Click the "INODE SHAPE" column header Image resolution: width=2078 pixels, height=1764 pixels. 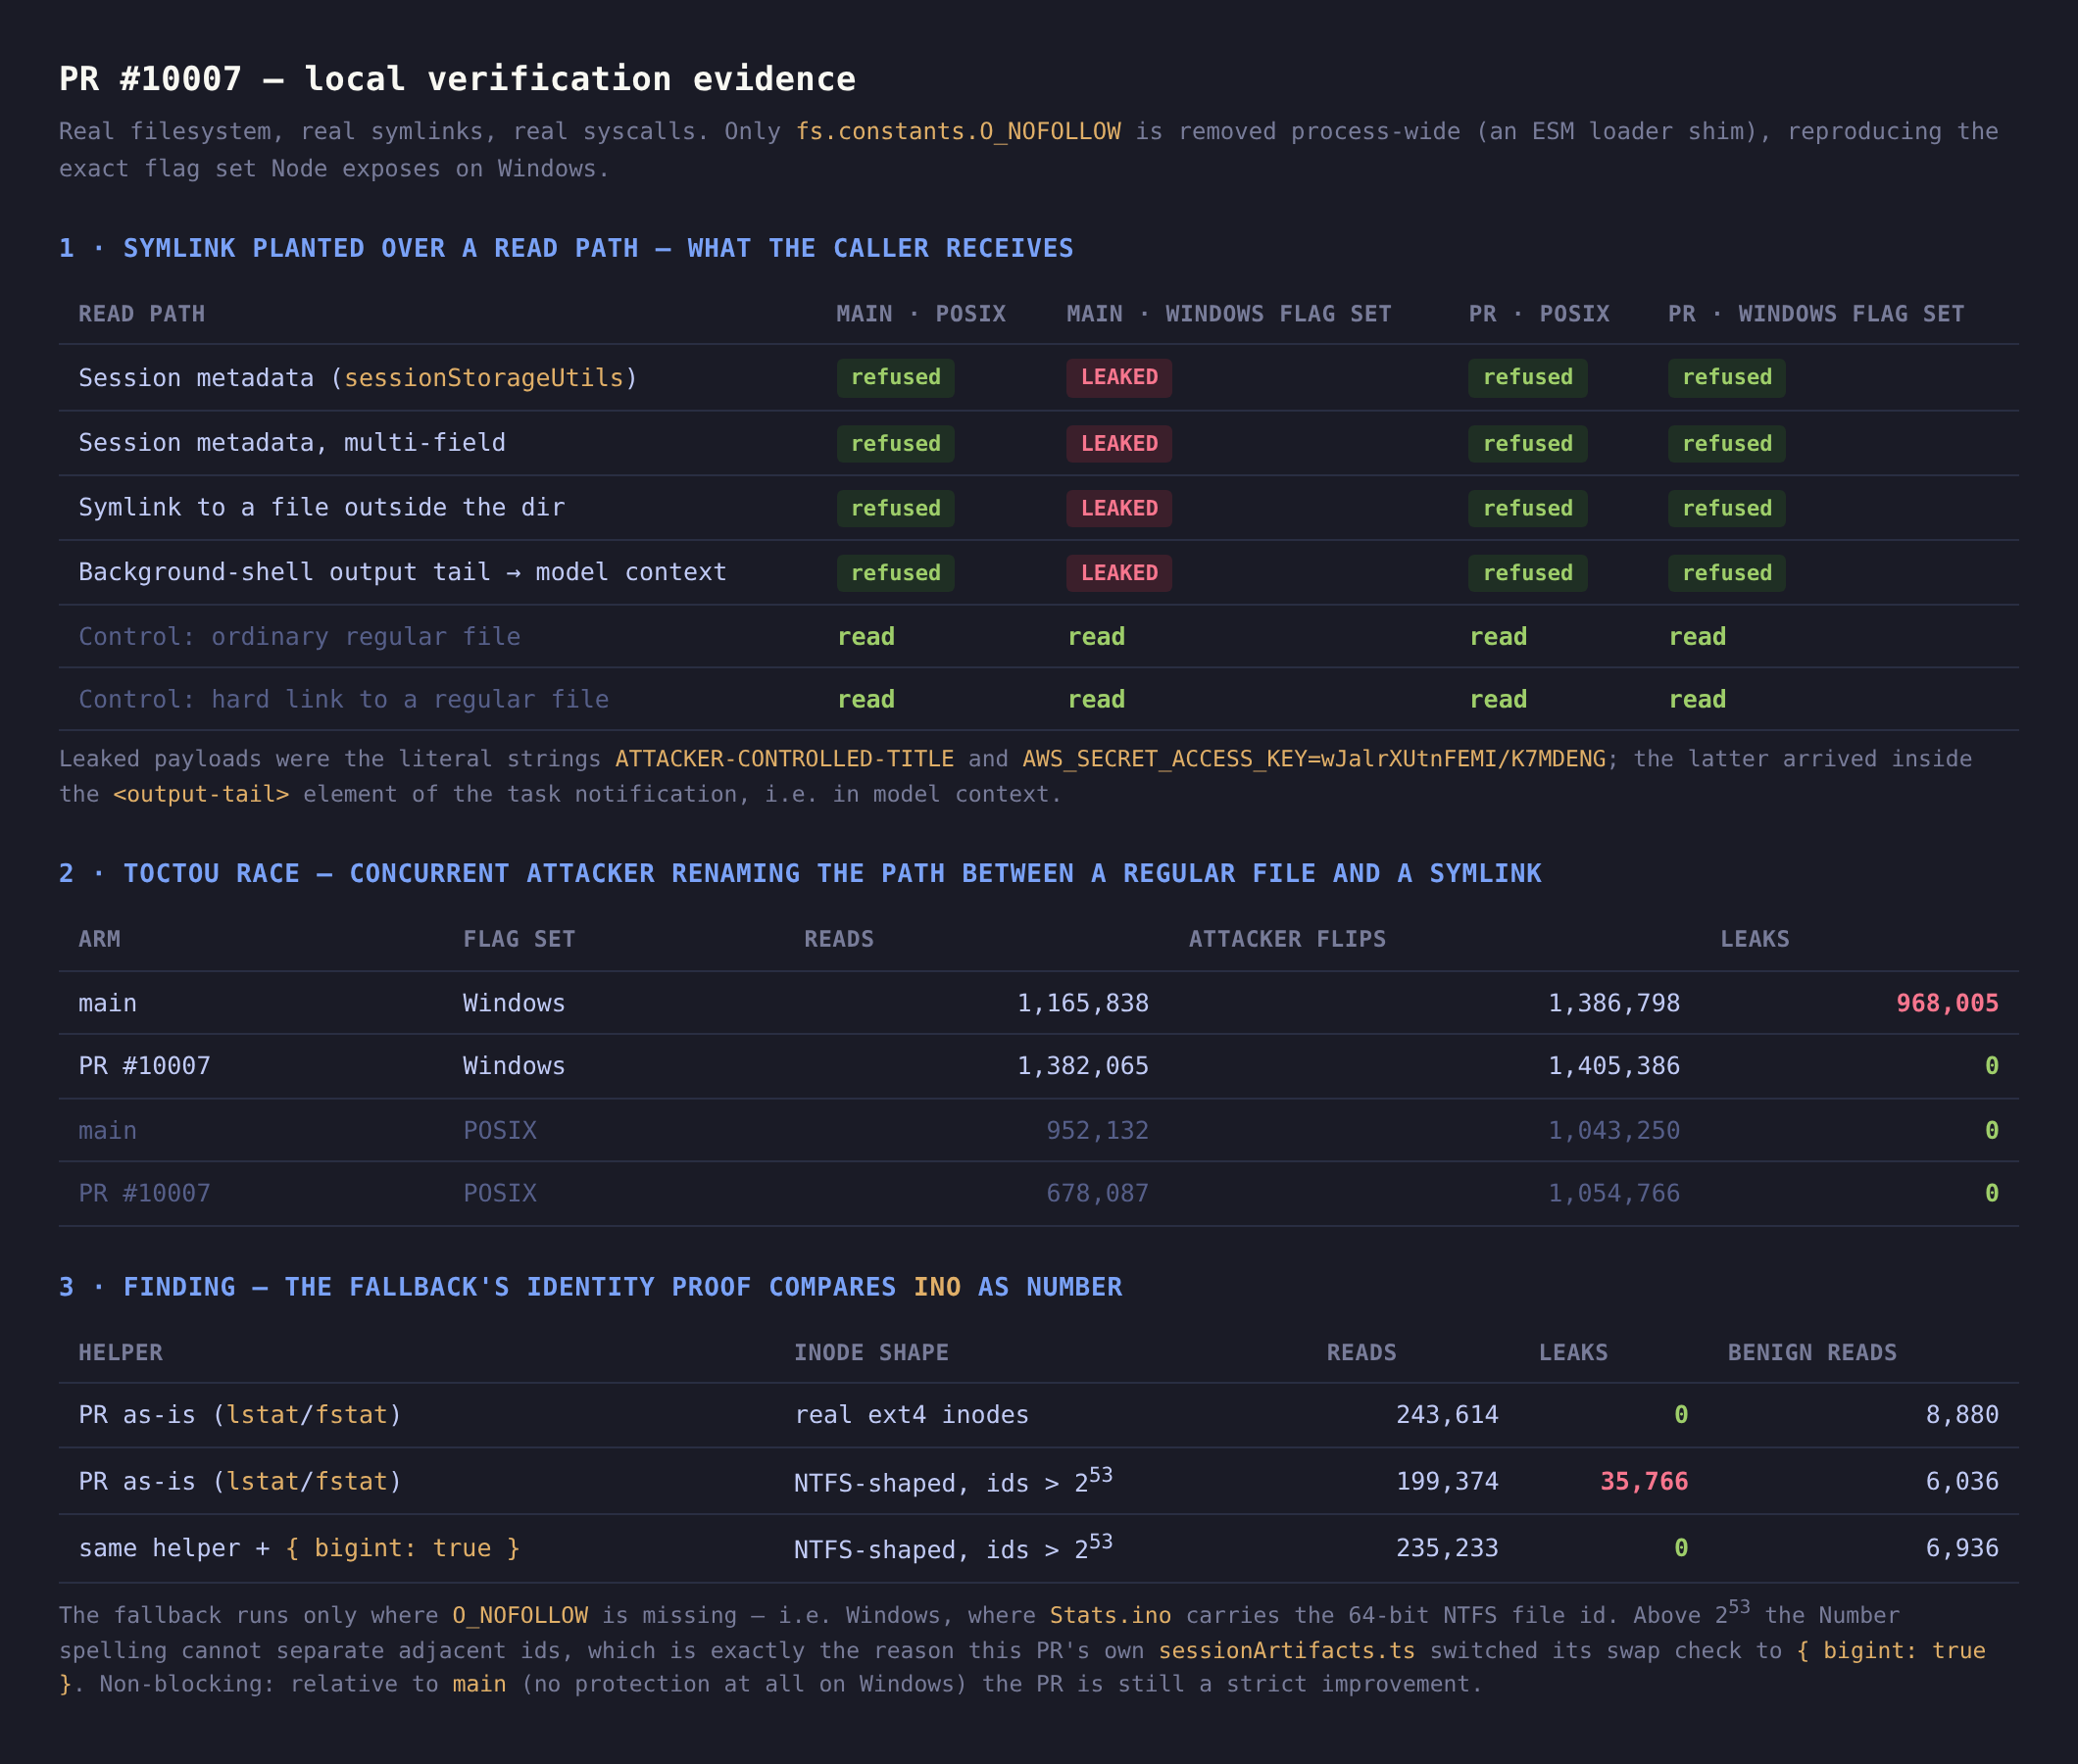point(871,1353)
